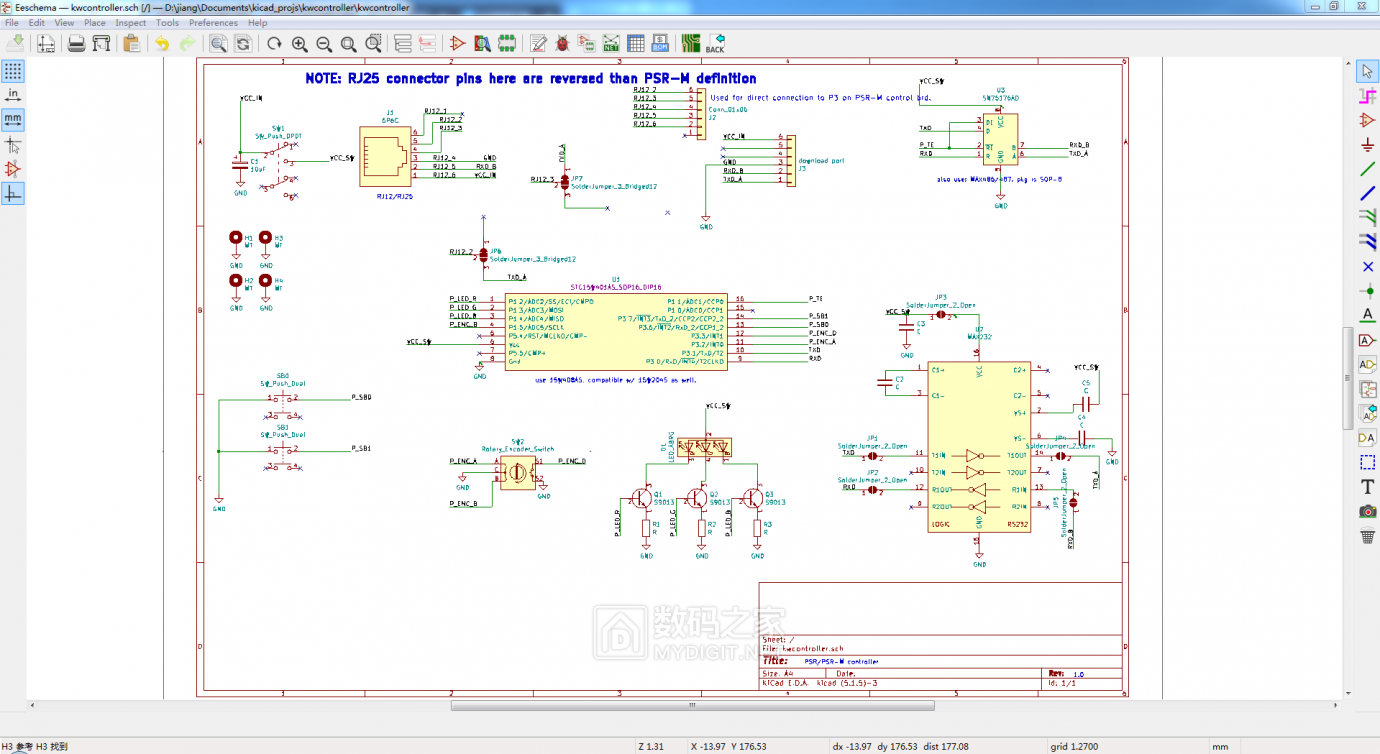This screenshot has height=754, width=1380.
Task: Select the place hierarchical label tool
Action: click(1367, 365)
